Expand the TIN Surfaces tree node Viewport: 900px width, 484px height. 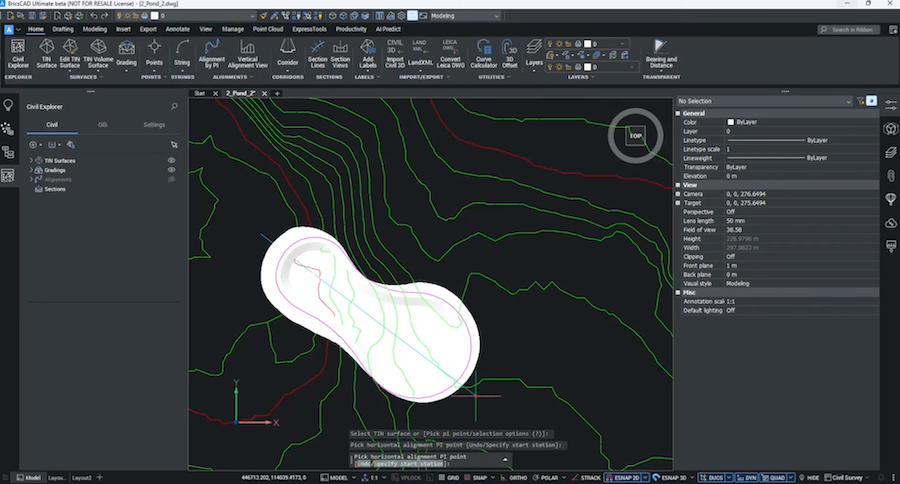tap(33, 160)
